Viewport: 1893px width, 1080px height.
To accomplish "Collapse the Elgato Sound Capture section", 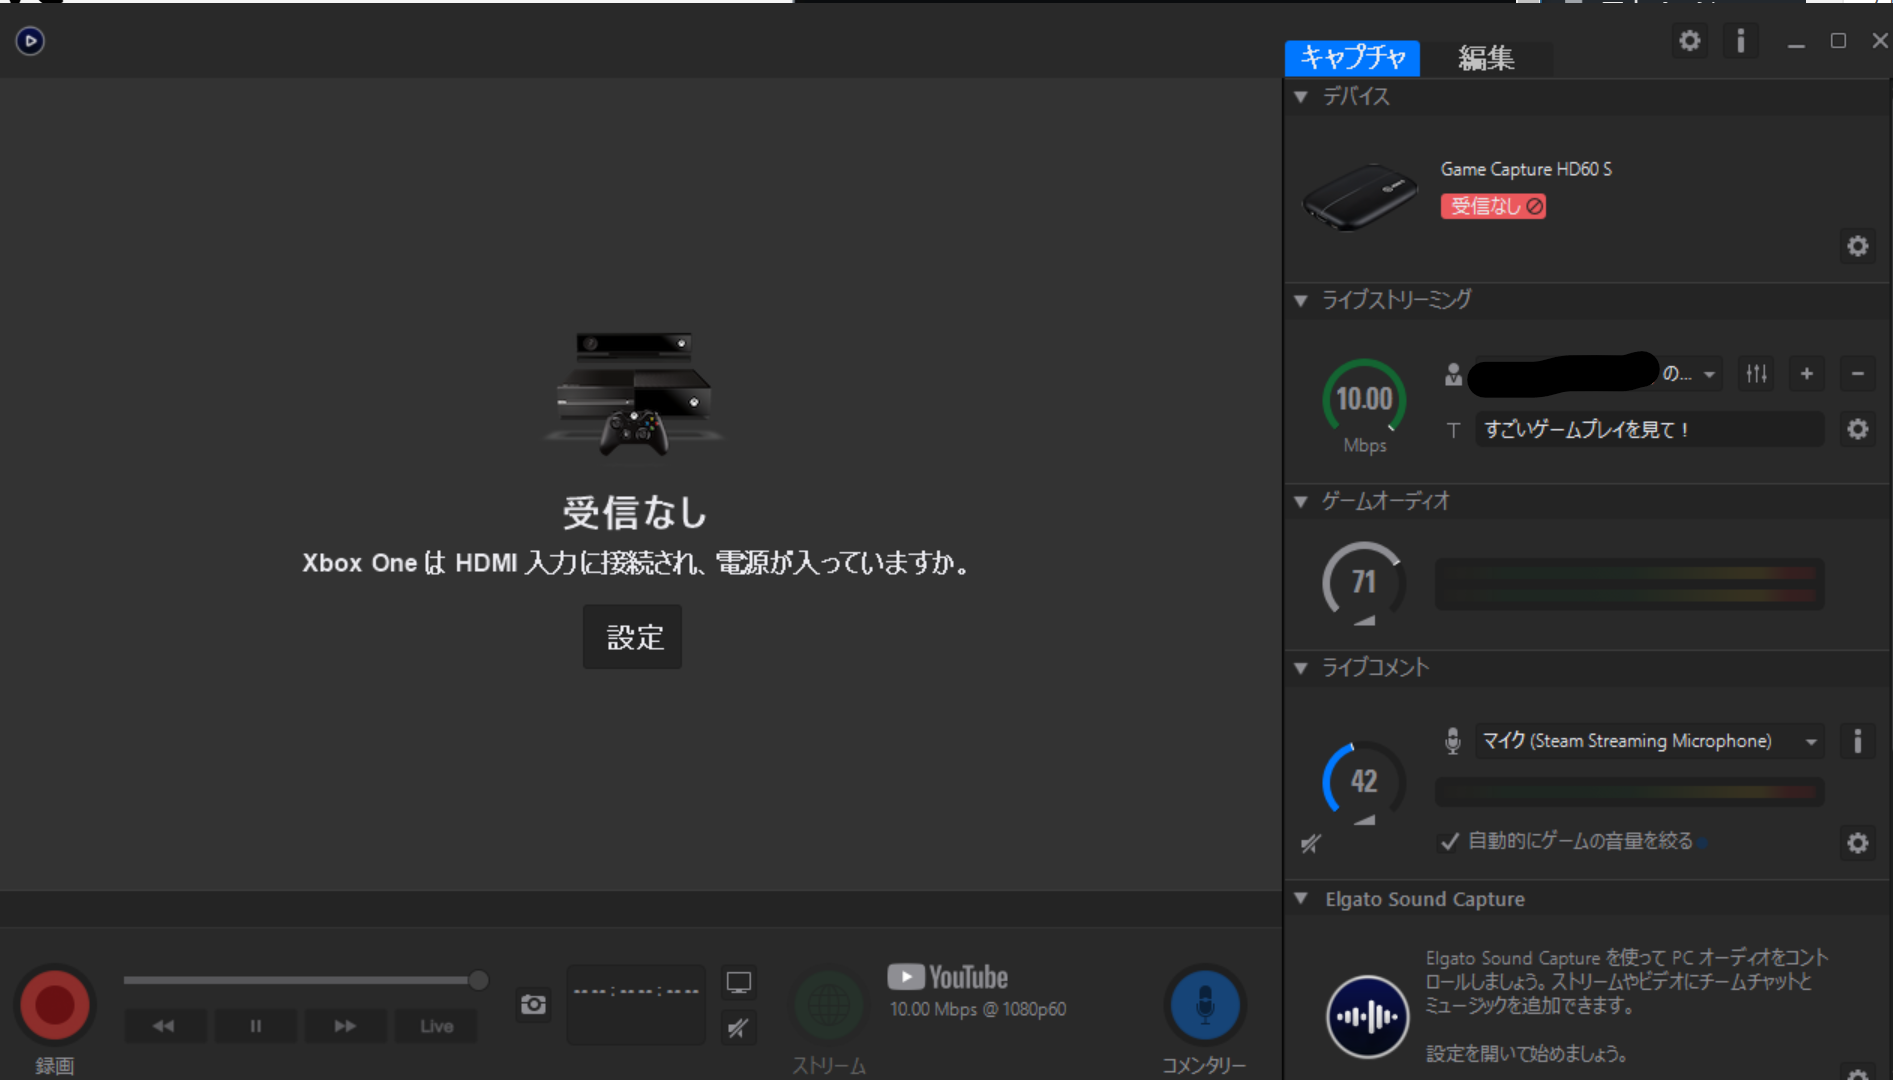I will [1301, 899].
